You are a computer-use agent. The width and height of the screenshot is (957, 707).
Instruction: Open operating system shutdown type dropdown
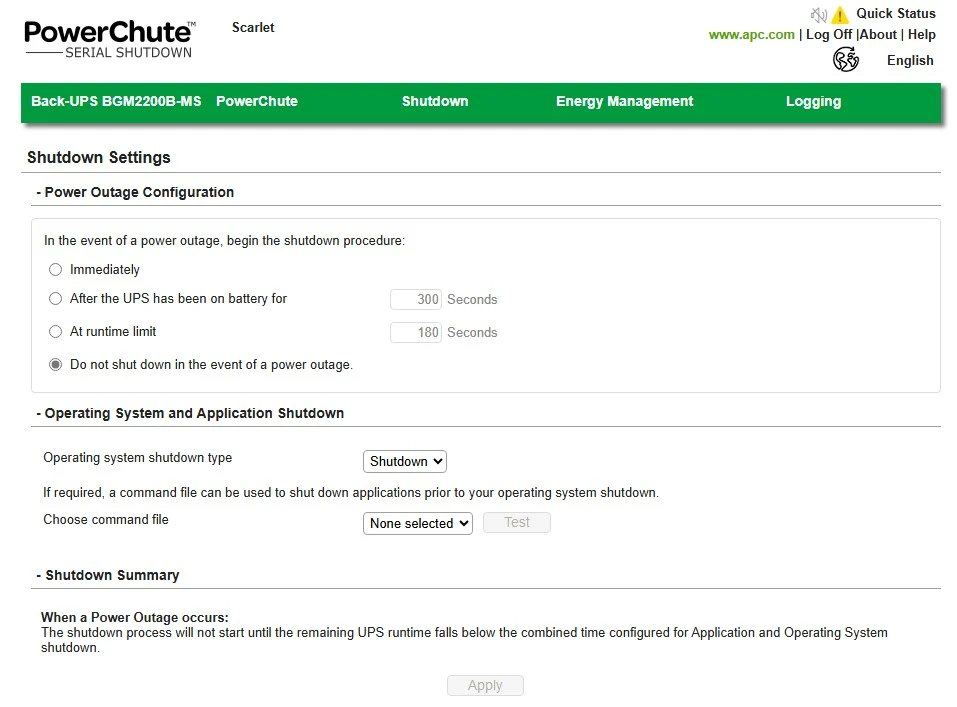click(405, 462)
